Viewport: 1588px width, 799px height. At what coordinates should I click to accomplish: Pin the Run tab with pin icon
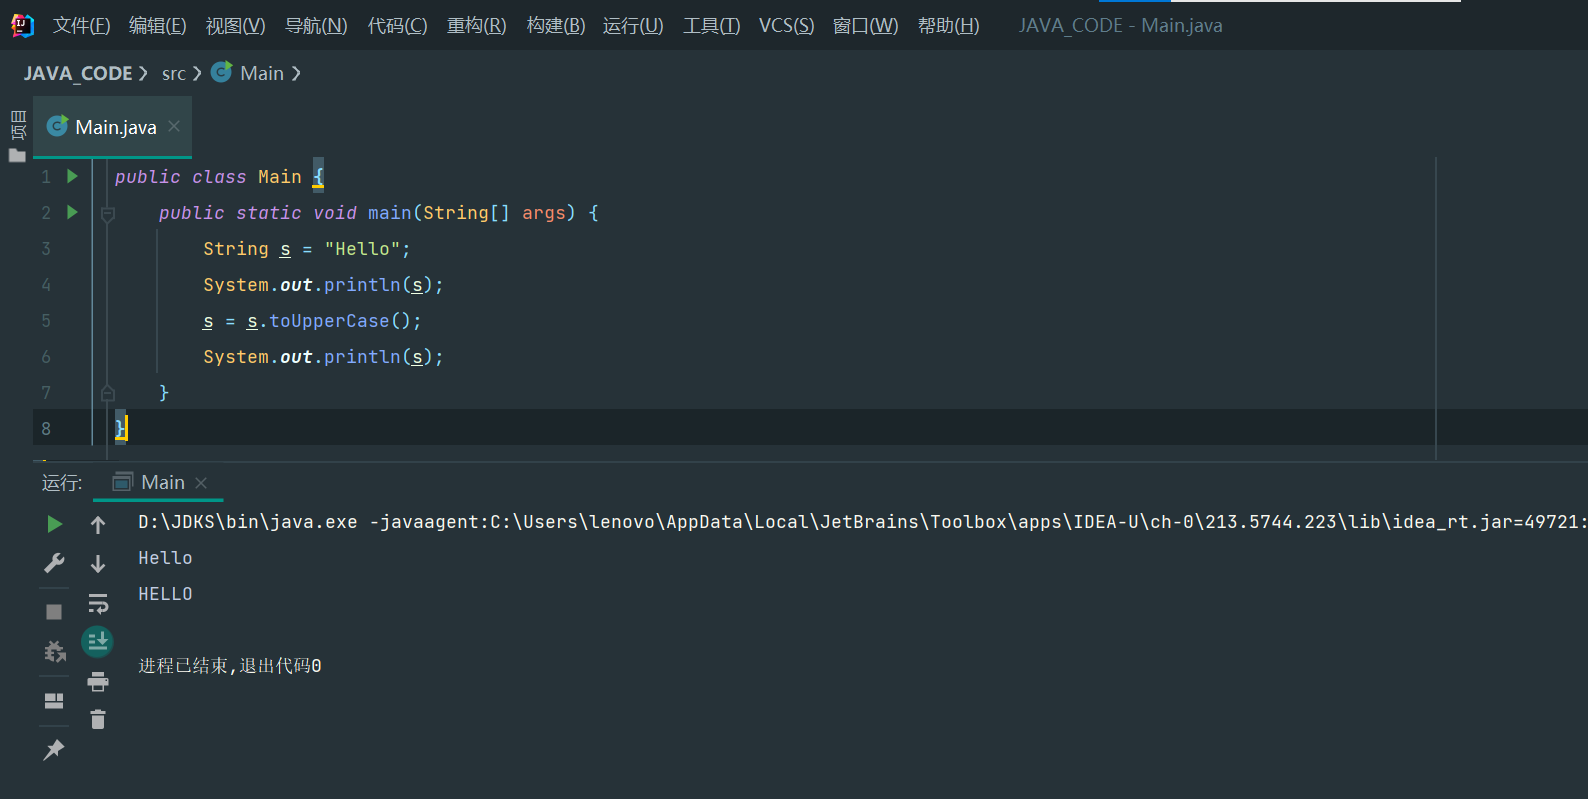point(54,749)
